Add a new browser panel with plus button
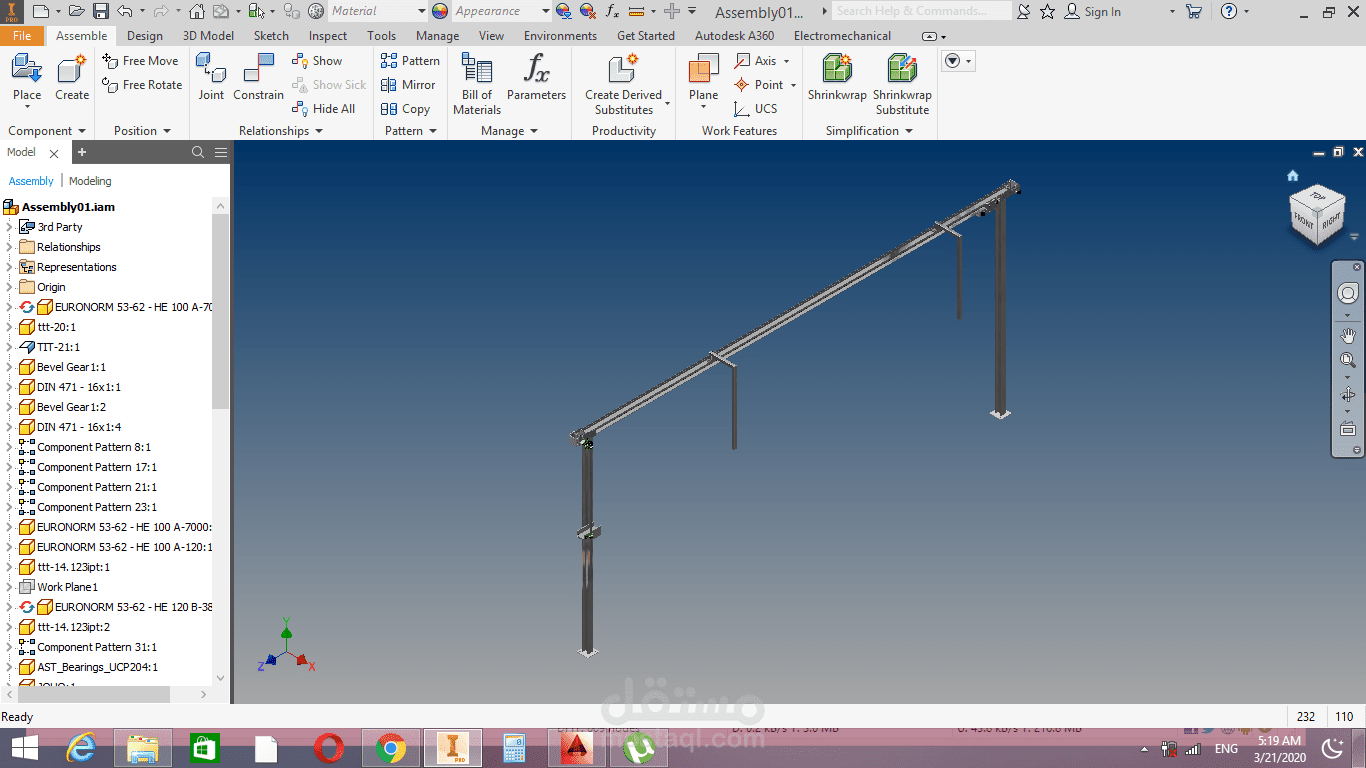Viewport: 1366px width, 768px height. click(82, 152)
